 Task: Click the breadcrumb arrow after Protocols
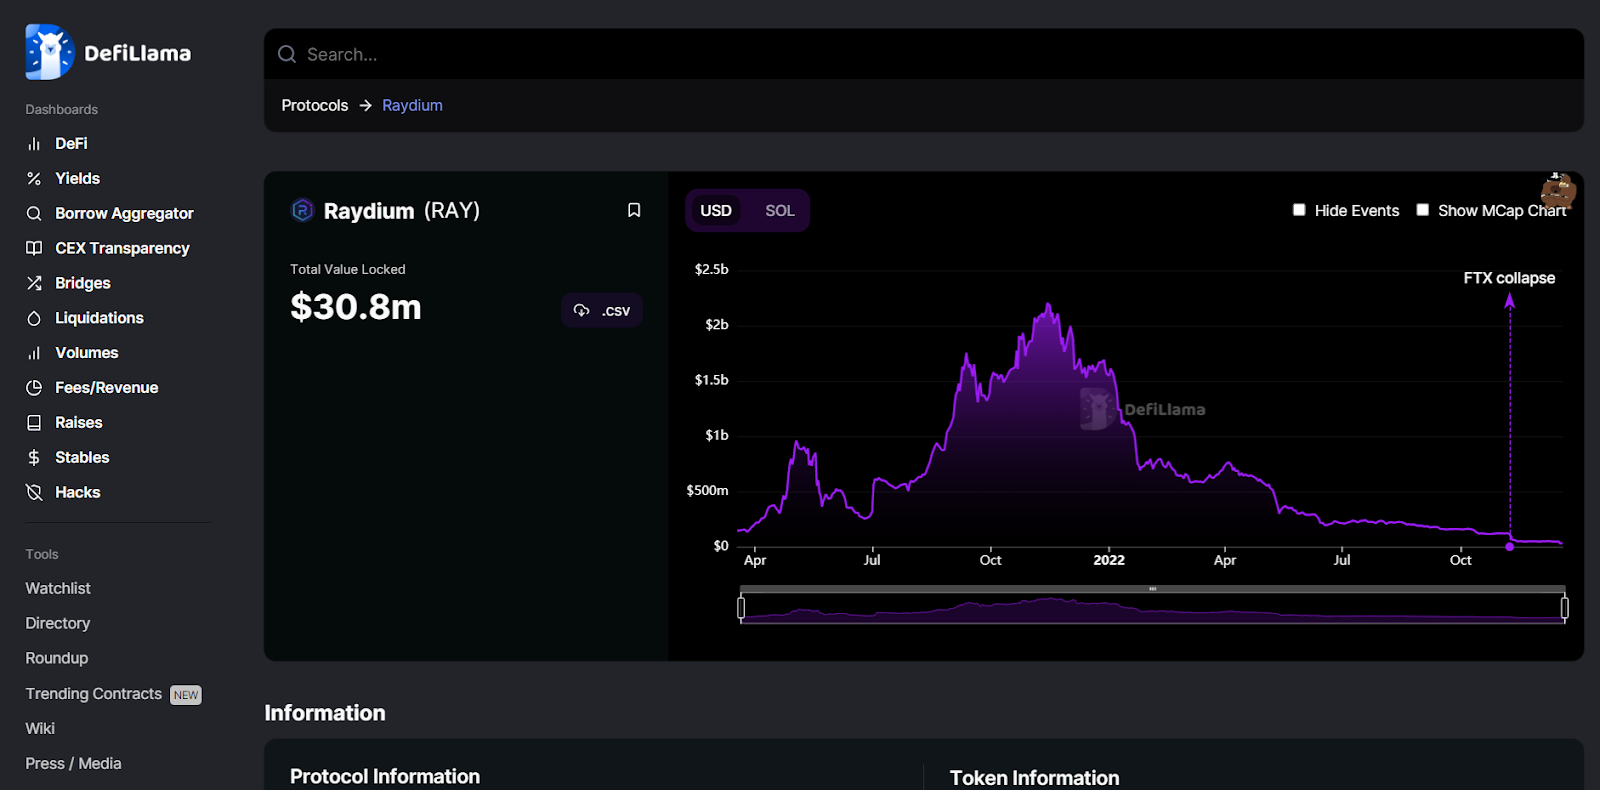tap(365, 105)
